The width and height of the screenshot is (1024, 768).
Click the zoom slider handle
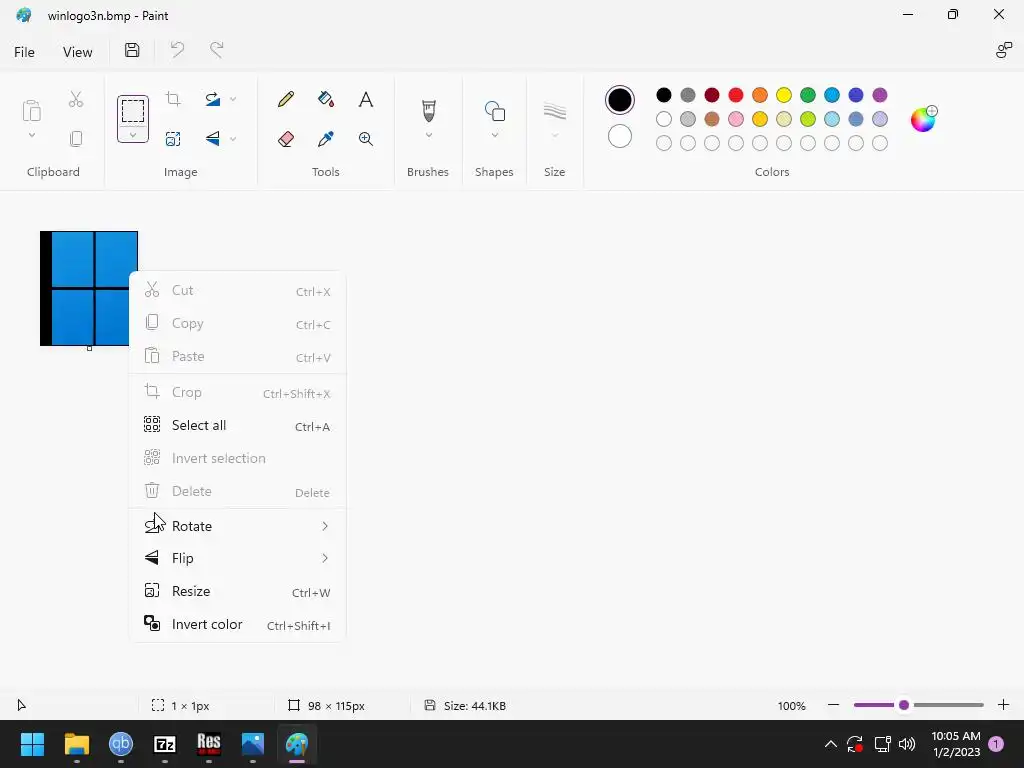(904, 705)
